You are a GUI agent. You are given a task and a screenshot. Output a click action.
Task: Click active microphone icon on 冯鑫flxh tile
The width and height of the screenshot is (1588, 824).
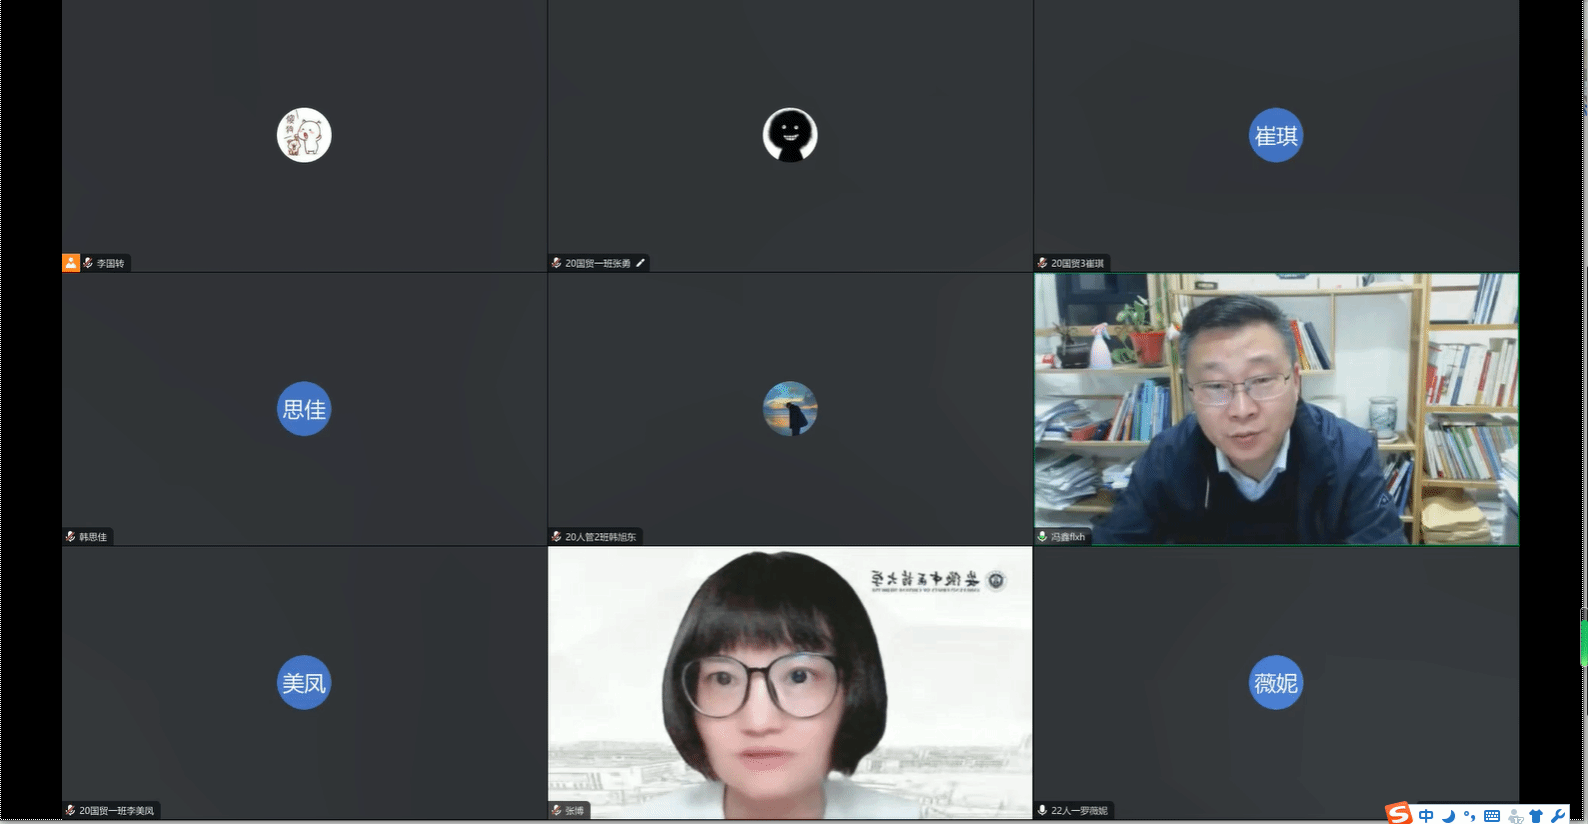[x=1043, y=537]
